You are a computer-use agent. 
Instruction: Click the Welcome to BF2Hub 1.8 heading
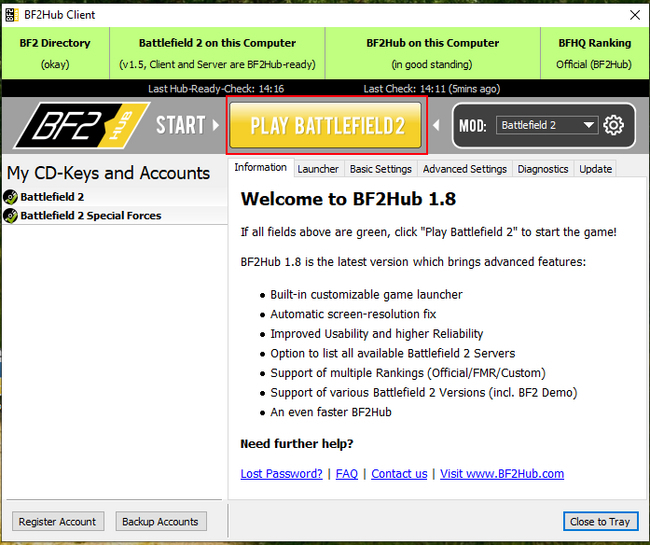(348, 199)
